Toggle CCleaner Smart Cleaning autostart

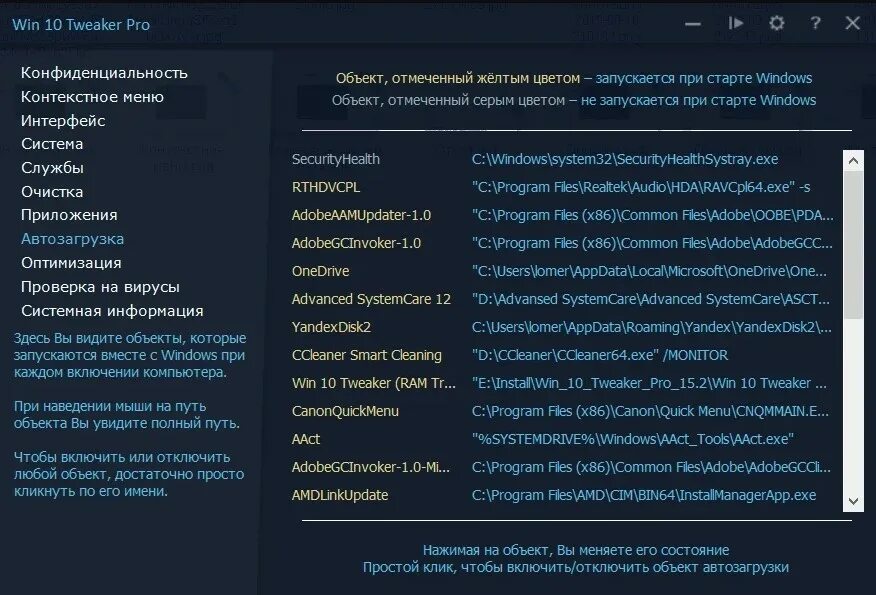366,355
